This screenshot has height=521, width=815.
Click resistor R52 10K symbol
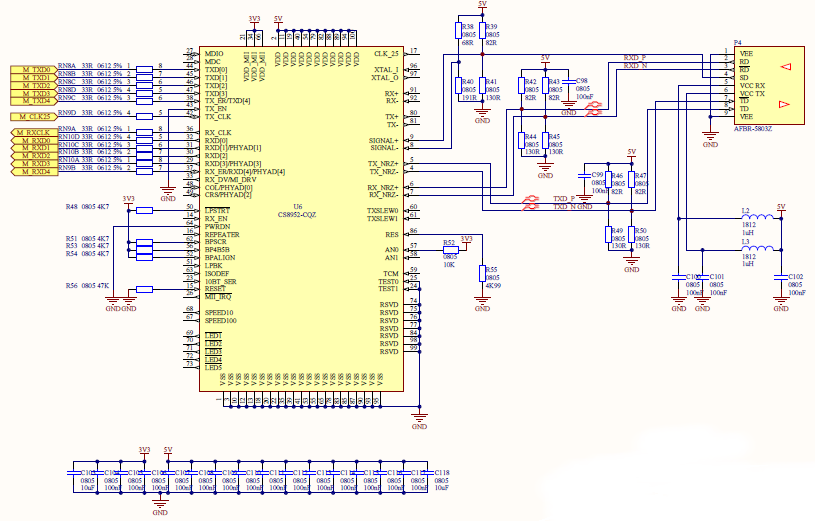tap(451, 250)
